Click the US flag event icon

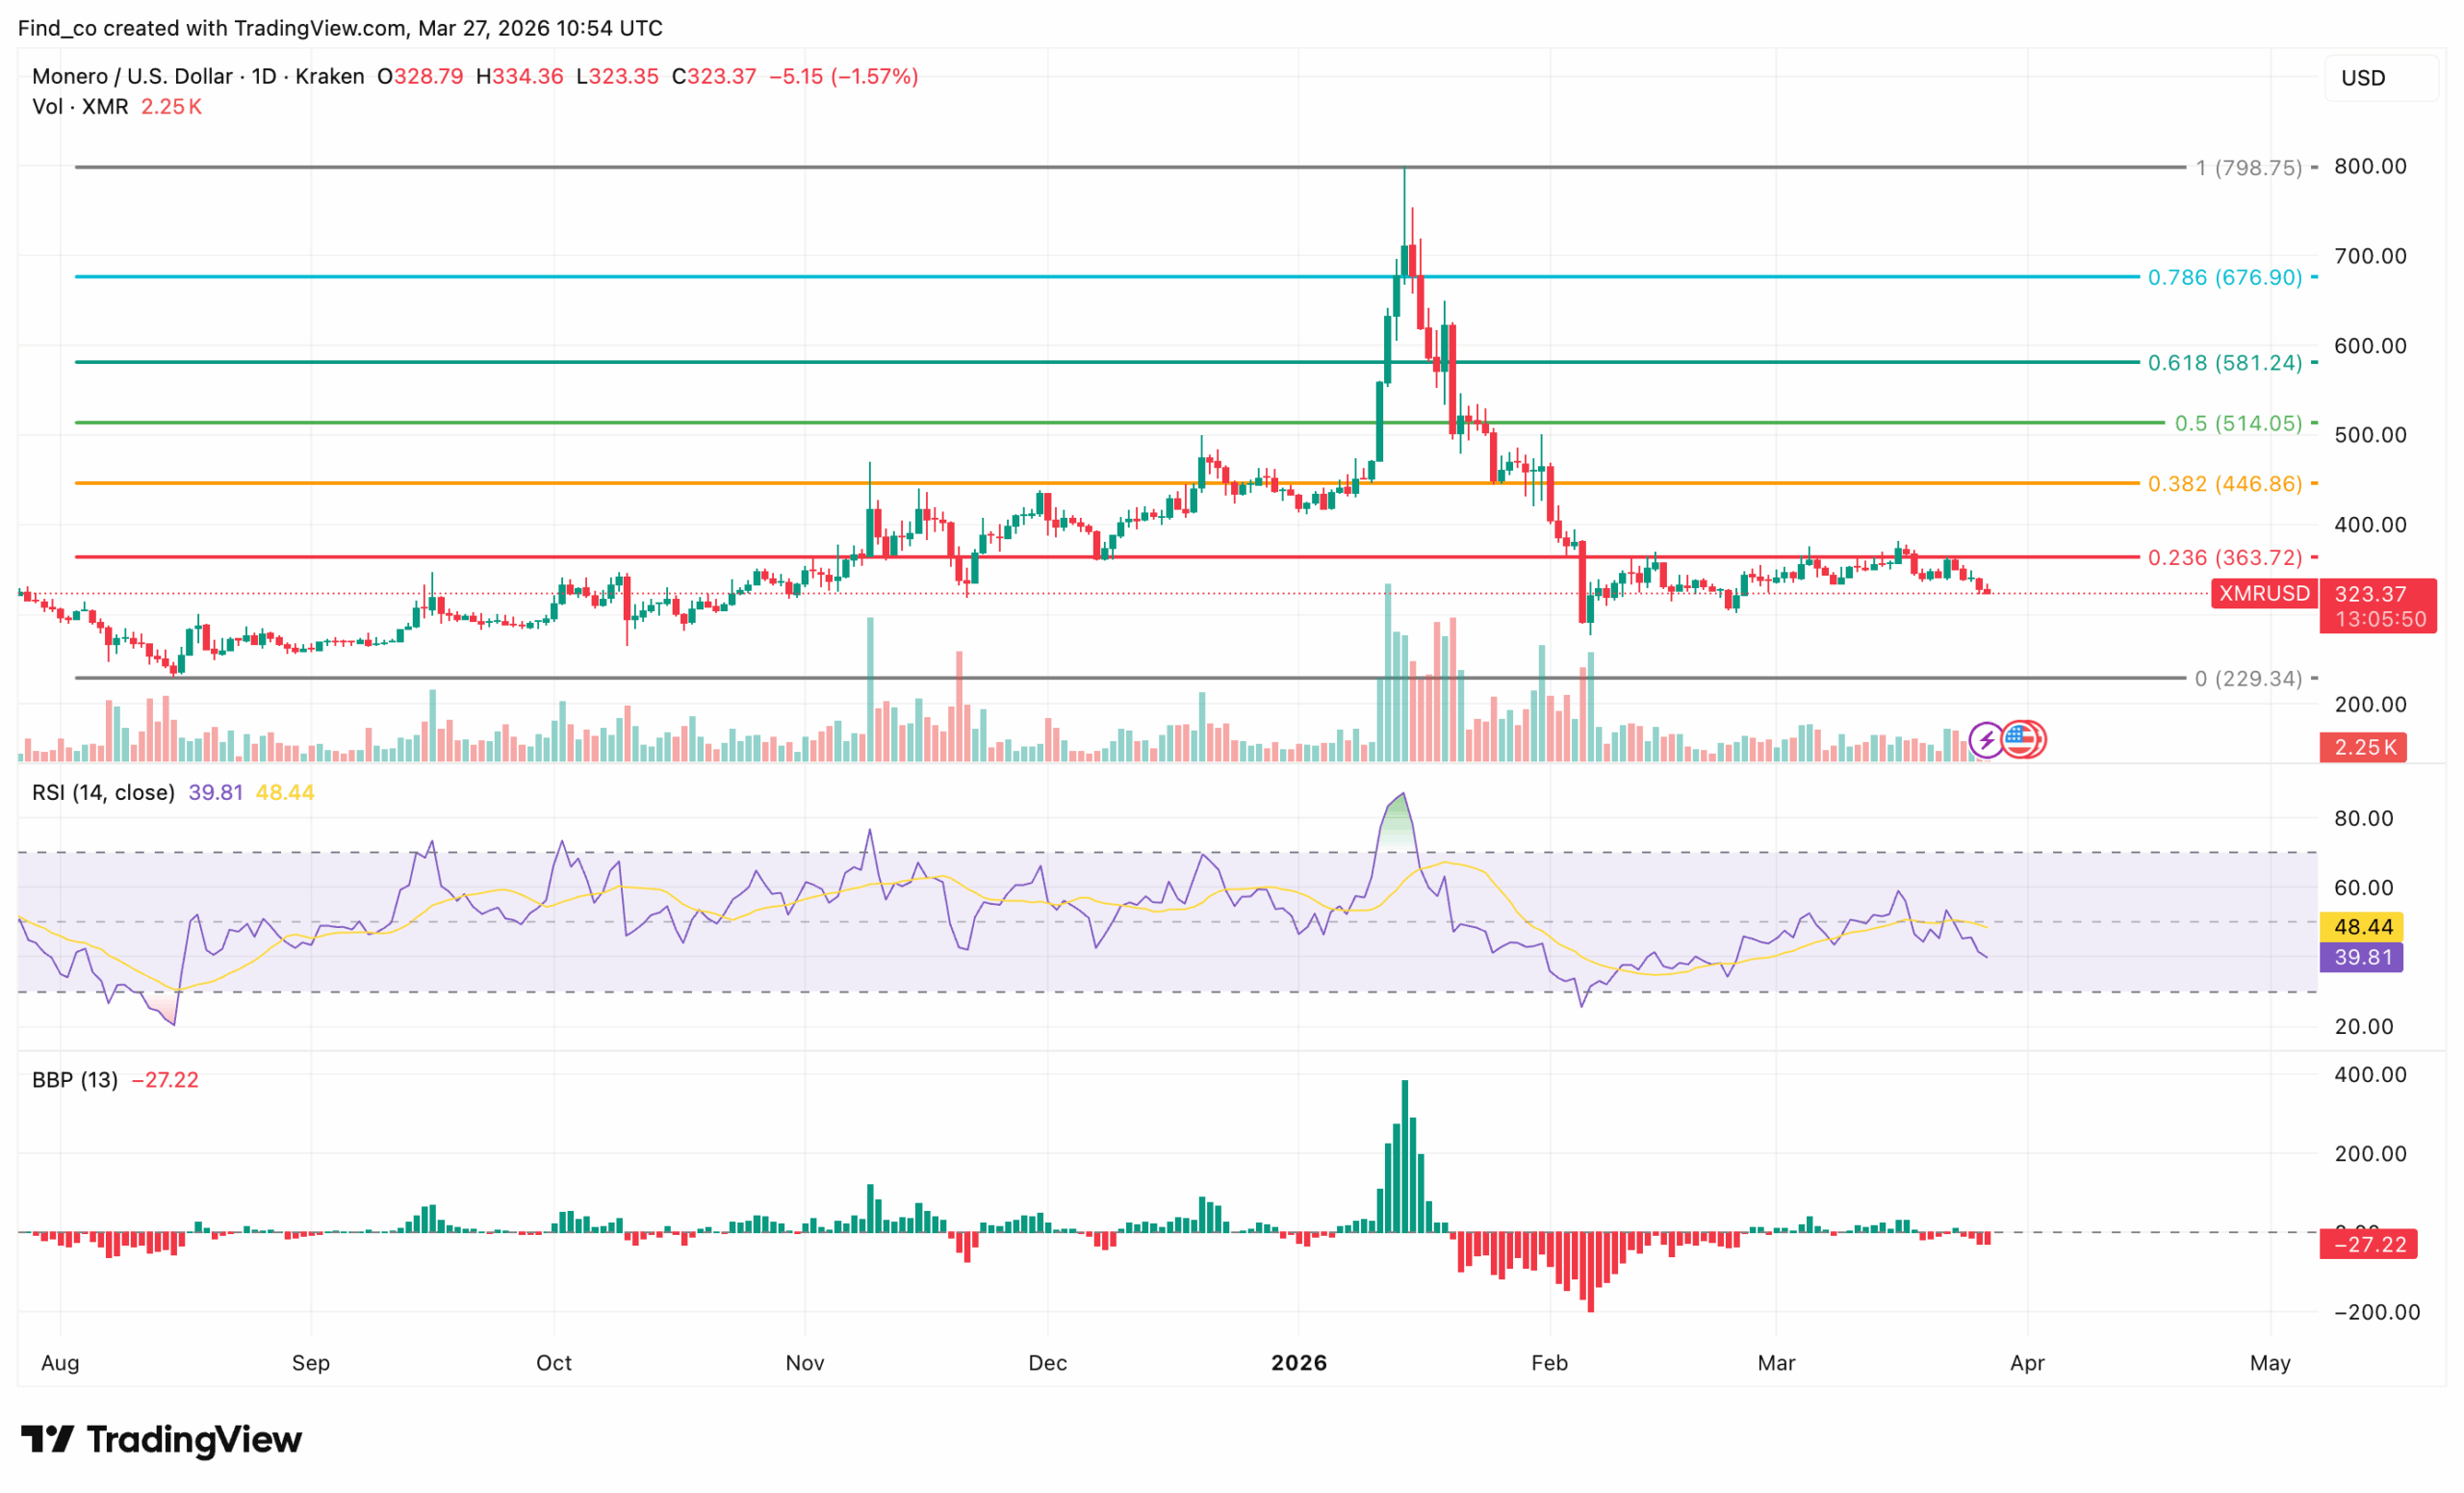tap(2021, 740)
